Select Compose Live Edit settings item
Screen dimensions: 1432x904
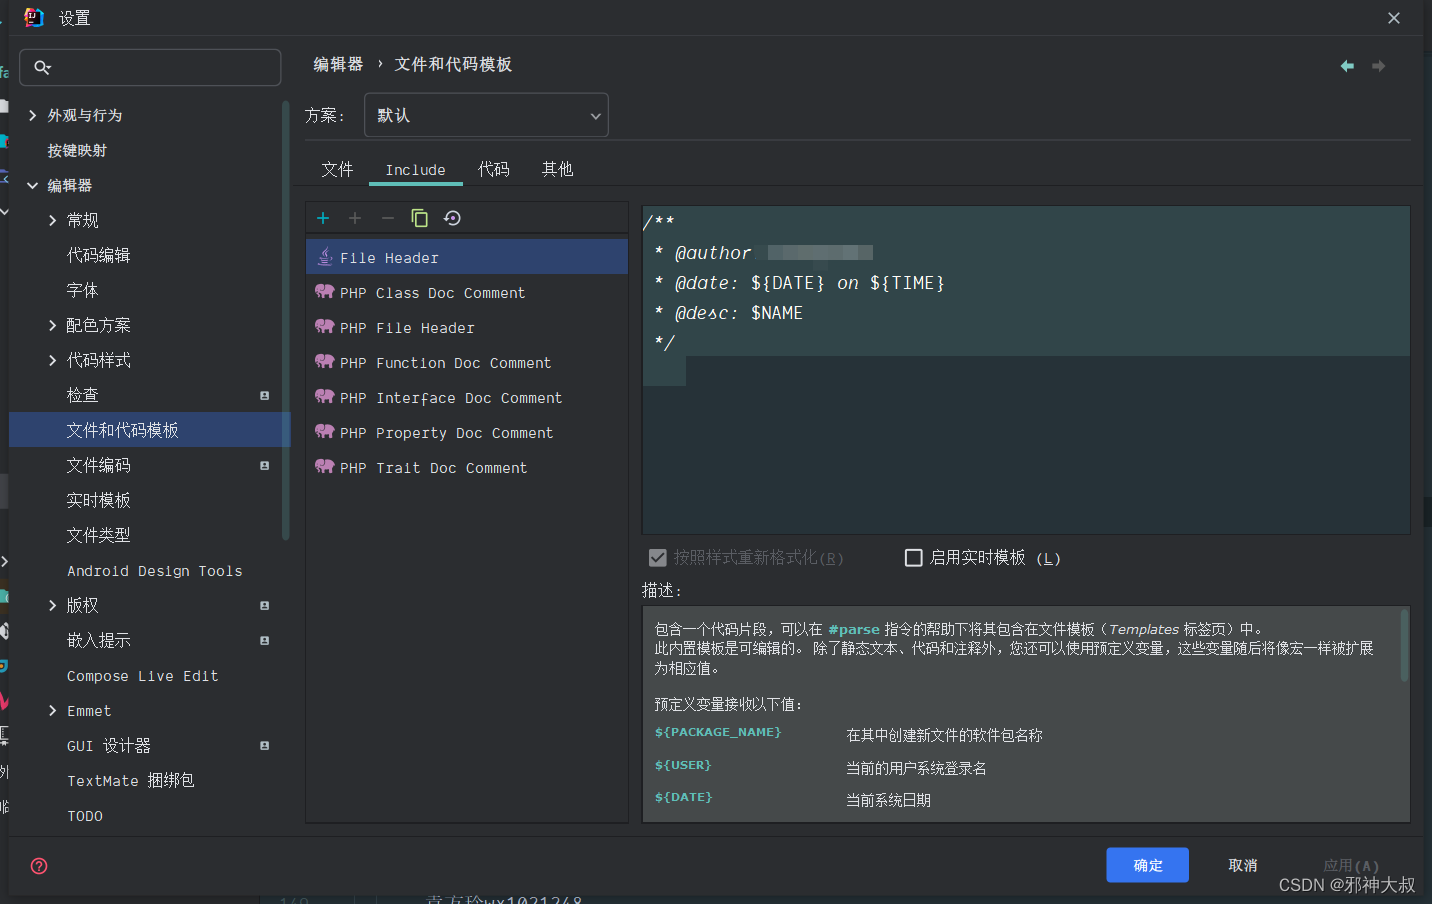[142, 676]
